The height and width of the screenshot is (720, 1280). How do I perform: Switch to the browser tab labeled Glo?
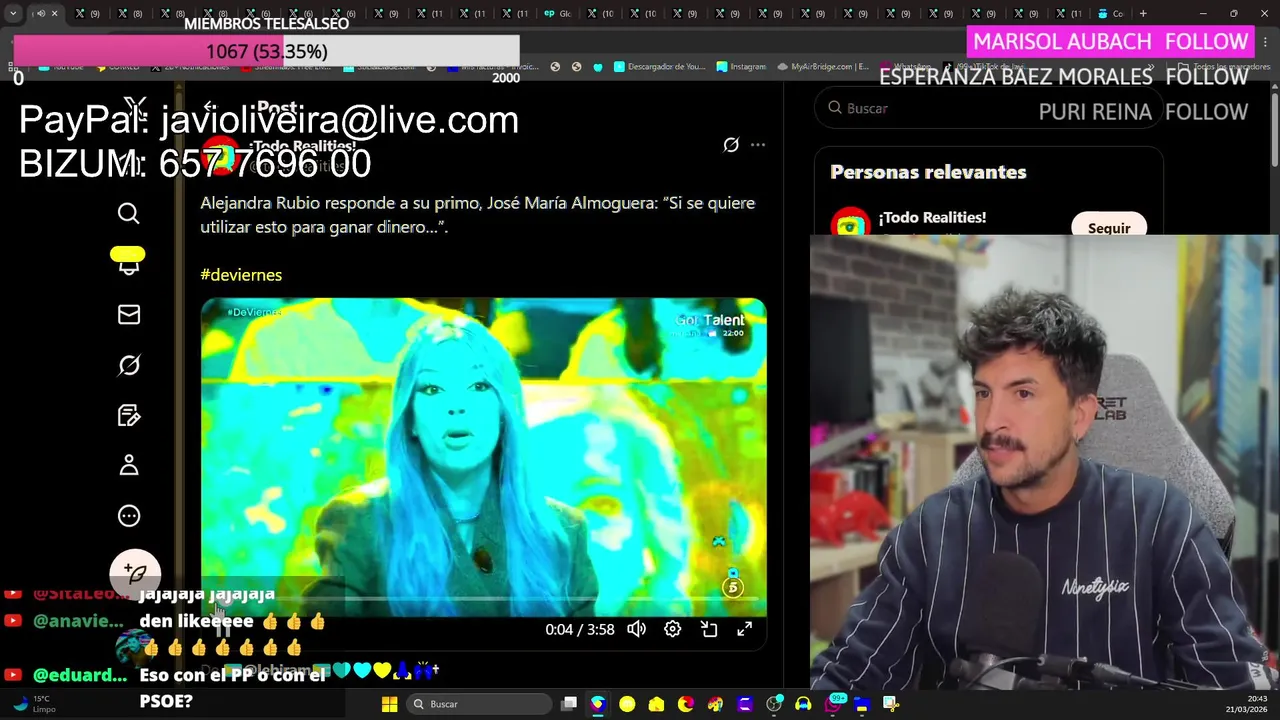tap(559, 13)
